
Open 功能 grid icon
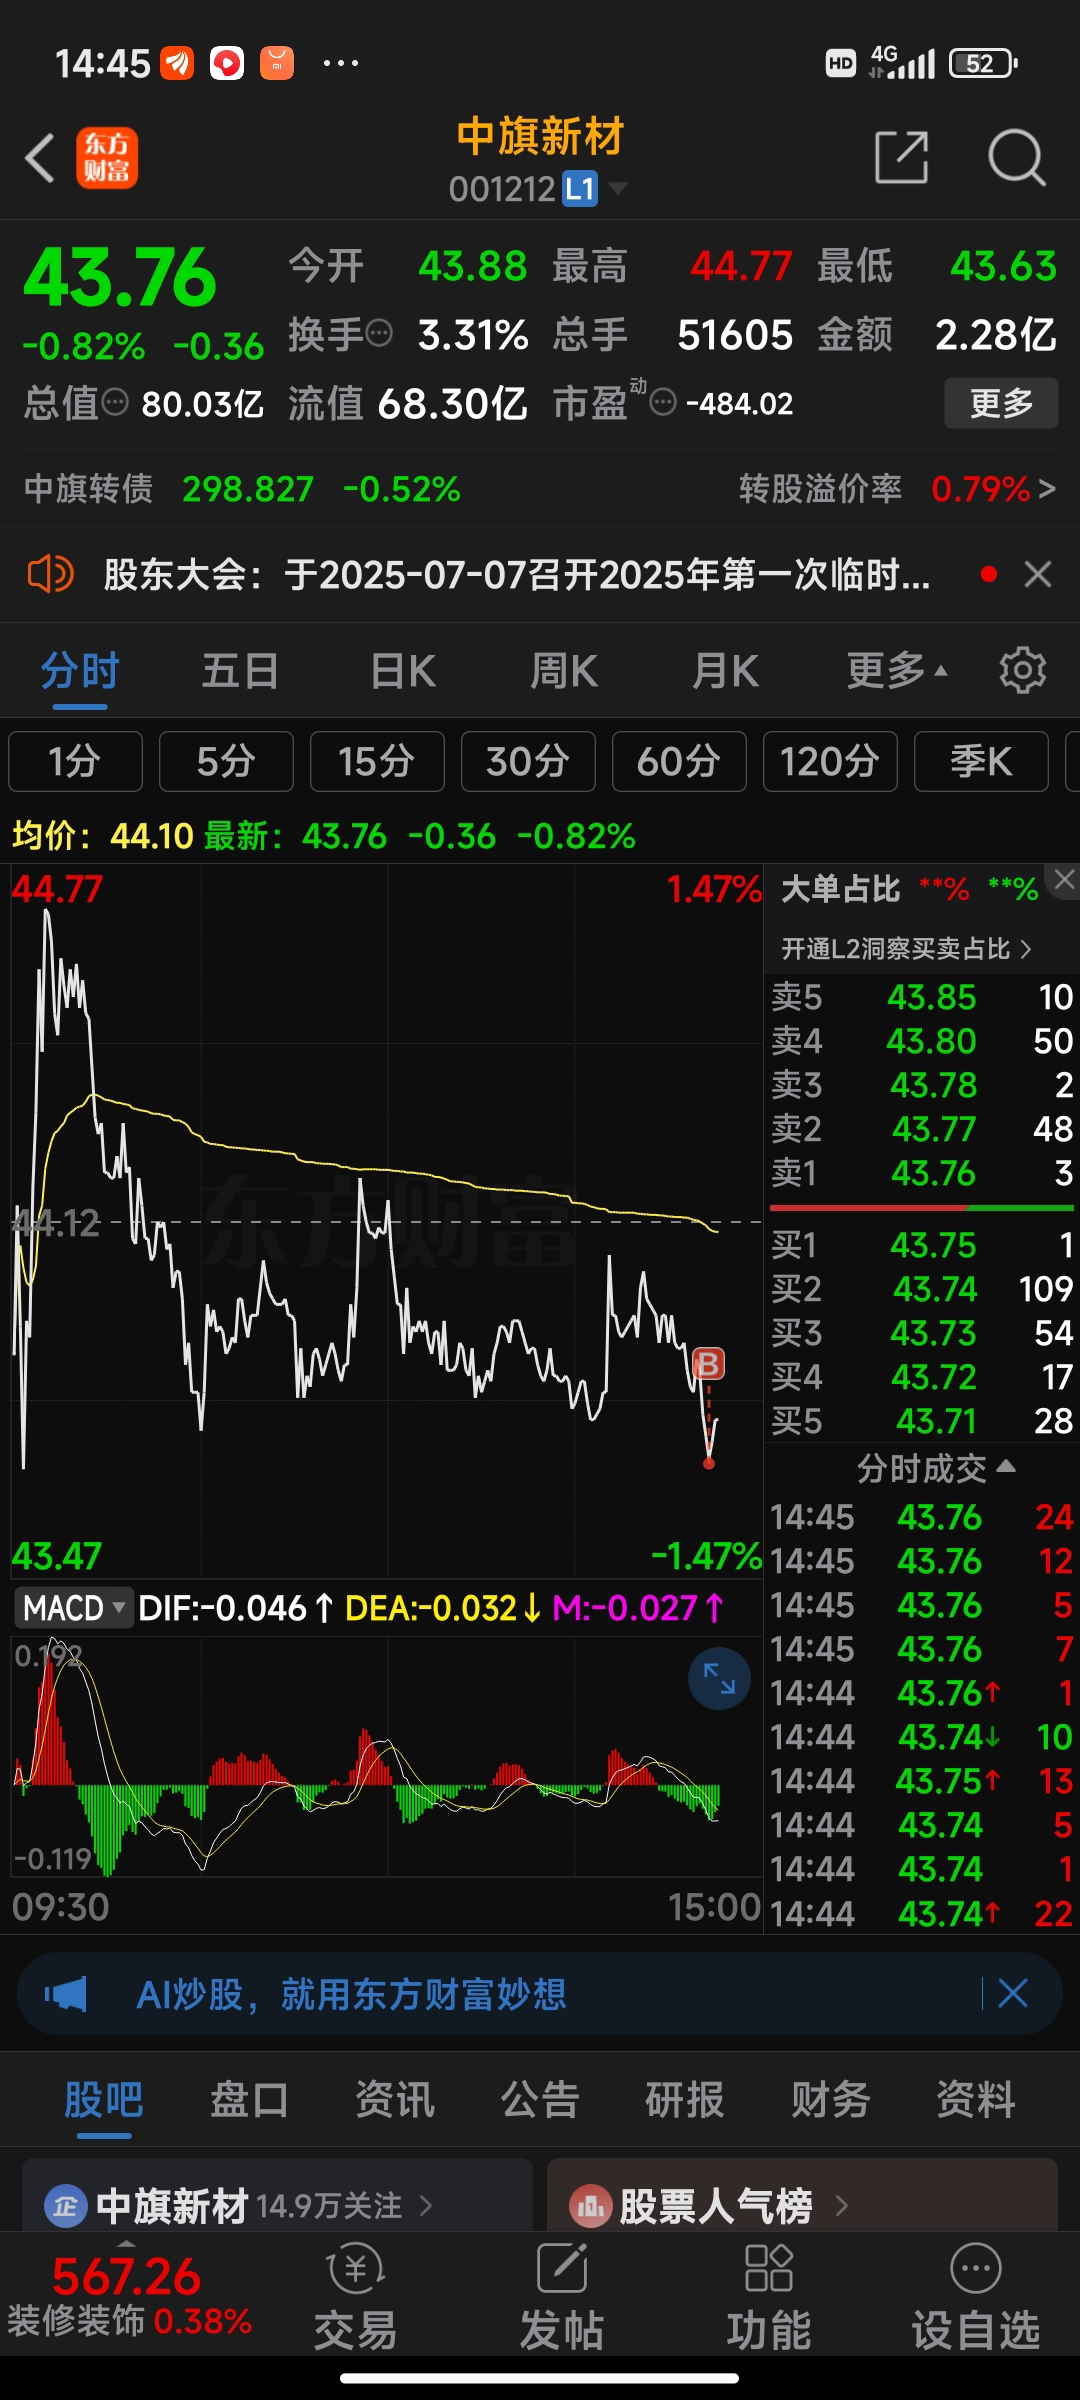tap(769, 2267)
